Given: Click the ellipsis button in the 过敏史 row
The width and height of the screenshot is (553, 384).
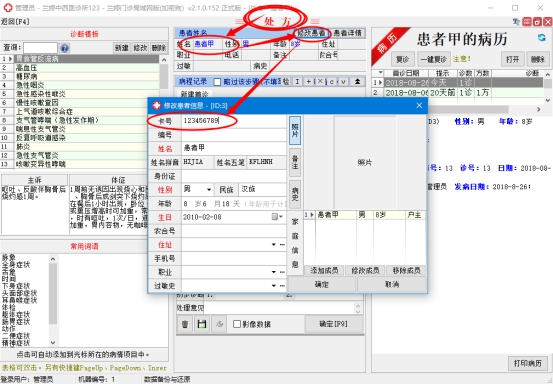Looking at the screenshot, I should [x=282, y=286].
